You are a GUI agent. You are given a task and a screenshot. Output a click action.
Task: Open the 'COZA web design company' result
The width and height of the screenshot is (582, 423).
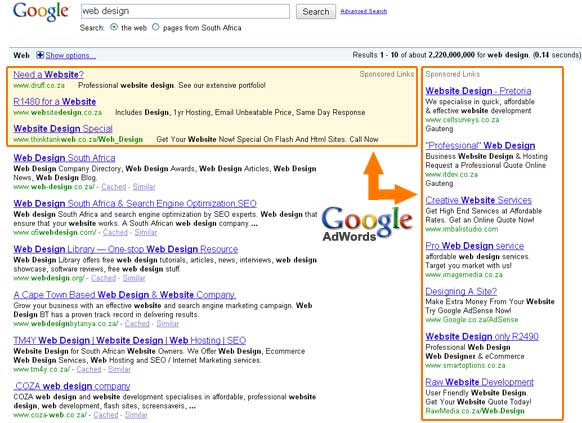[x=72, y=386]
